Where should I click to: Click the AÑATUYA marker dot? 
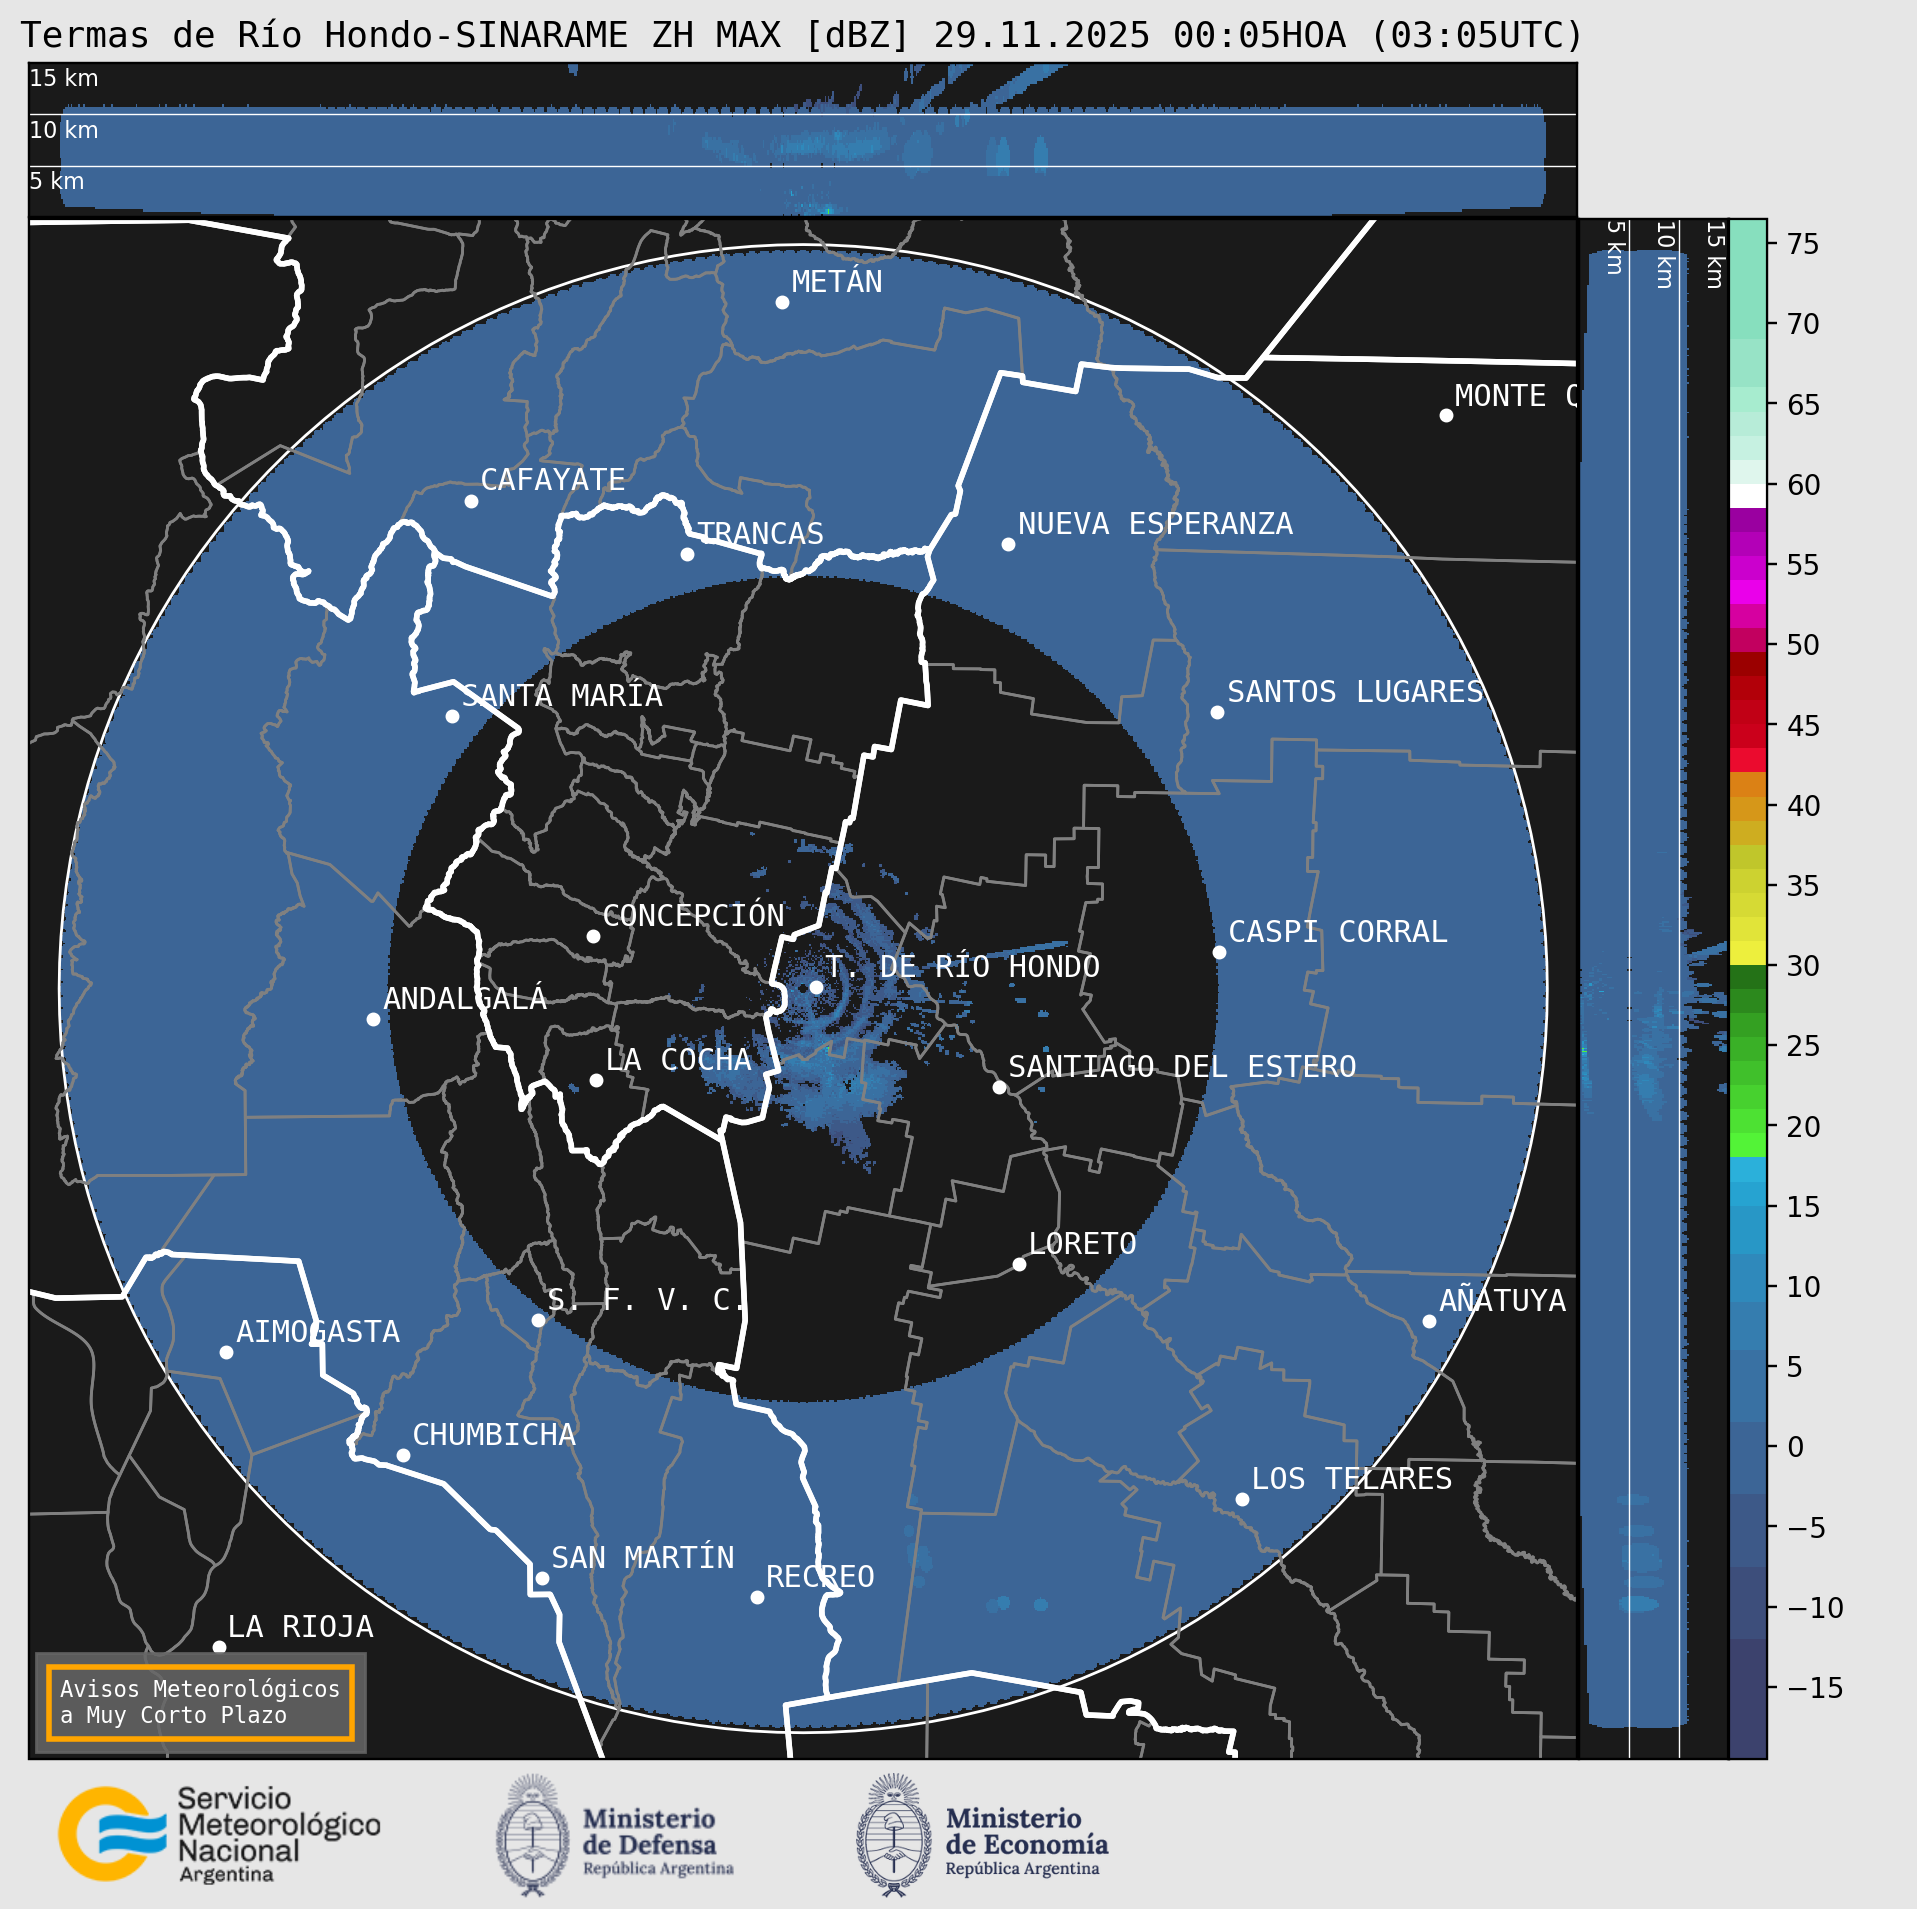[1429, 1321]
